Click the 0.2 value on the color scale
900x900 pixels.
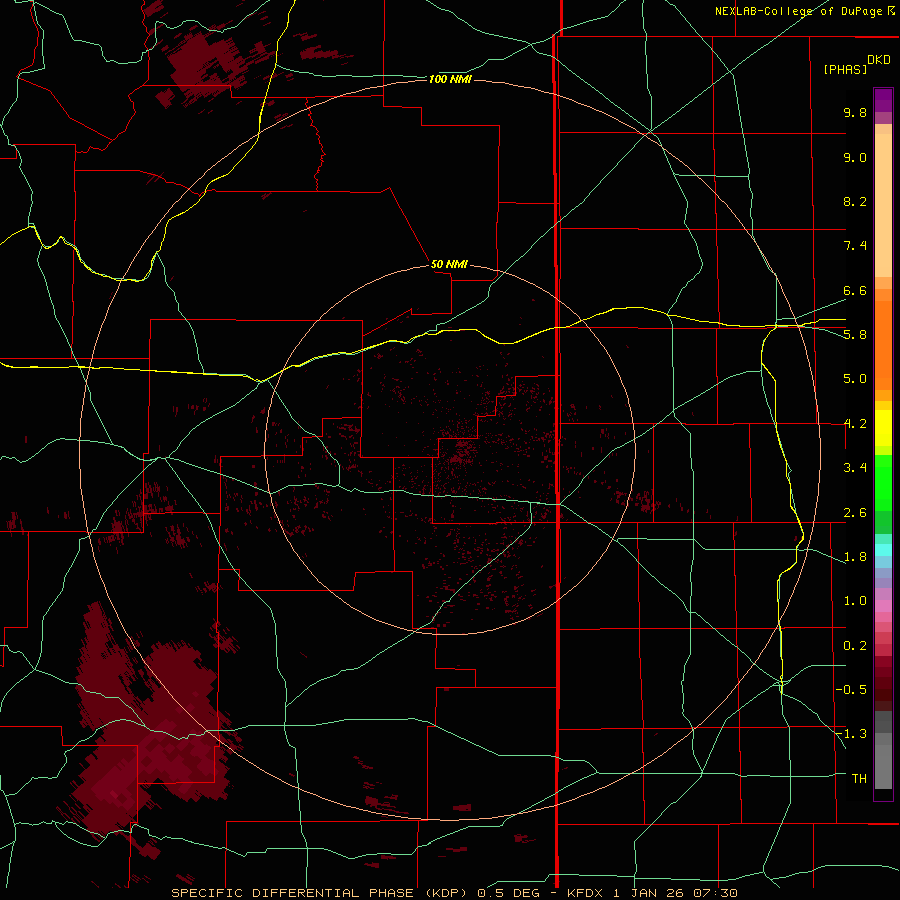(x=855, y=646)
